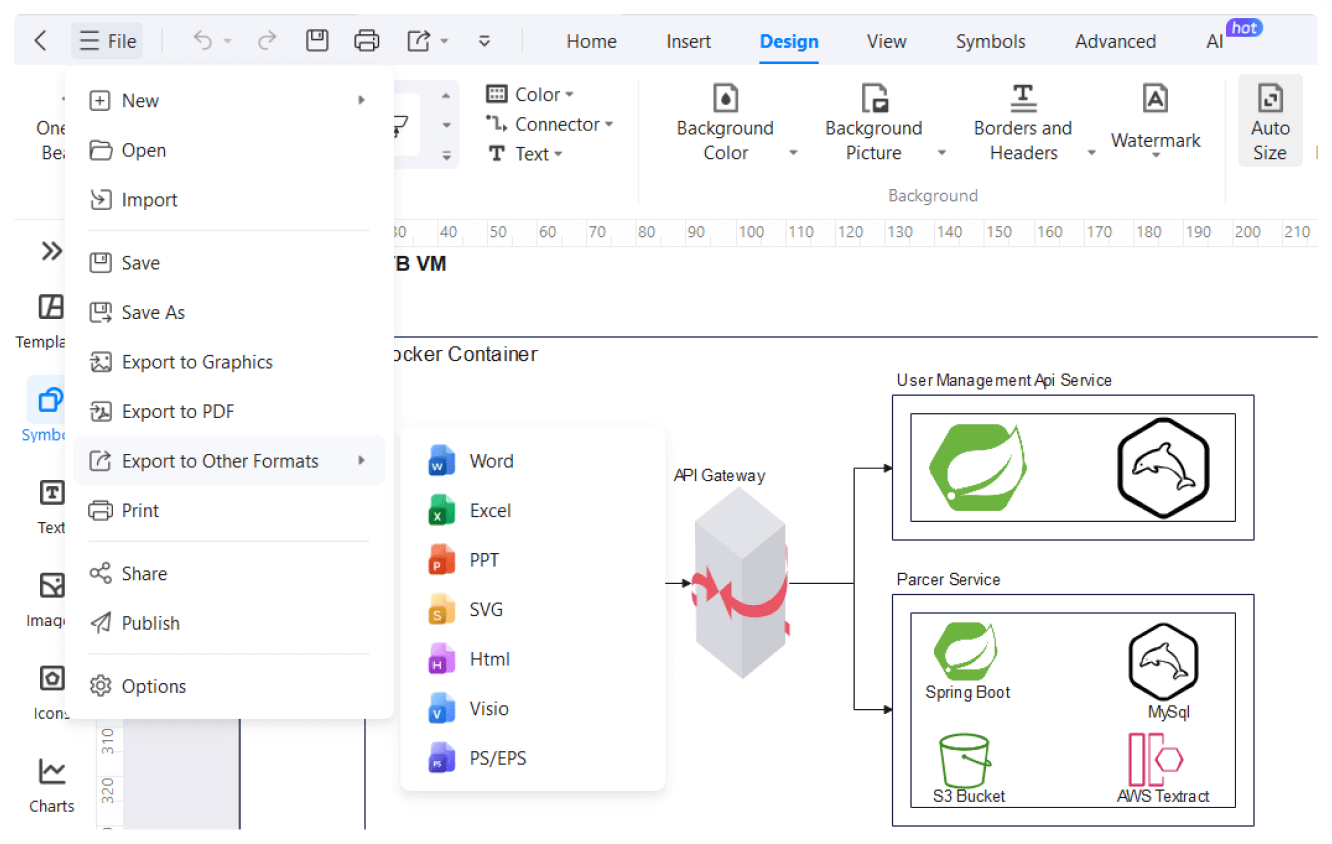This screenshot has width=1332, height=844.
Task: Toggle the Auto Size button
Action: coord(1270,122)
